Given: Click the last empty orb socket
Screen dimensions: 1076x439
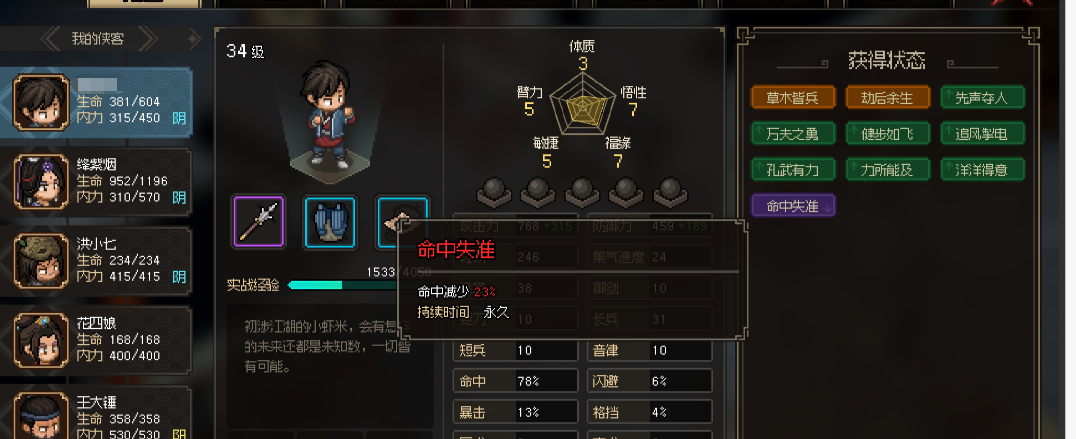Looking at the screenshot, I should coord(670,192).
